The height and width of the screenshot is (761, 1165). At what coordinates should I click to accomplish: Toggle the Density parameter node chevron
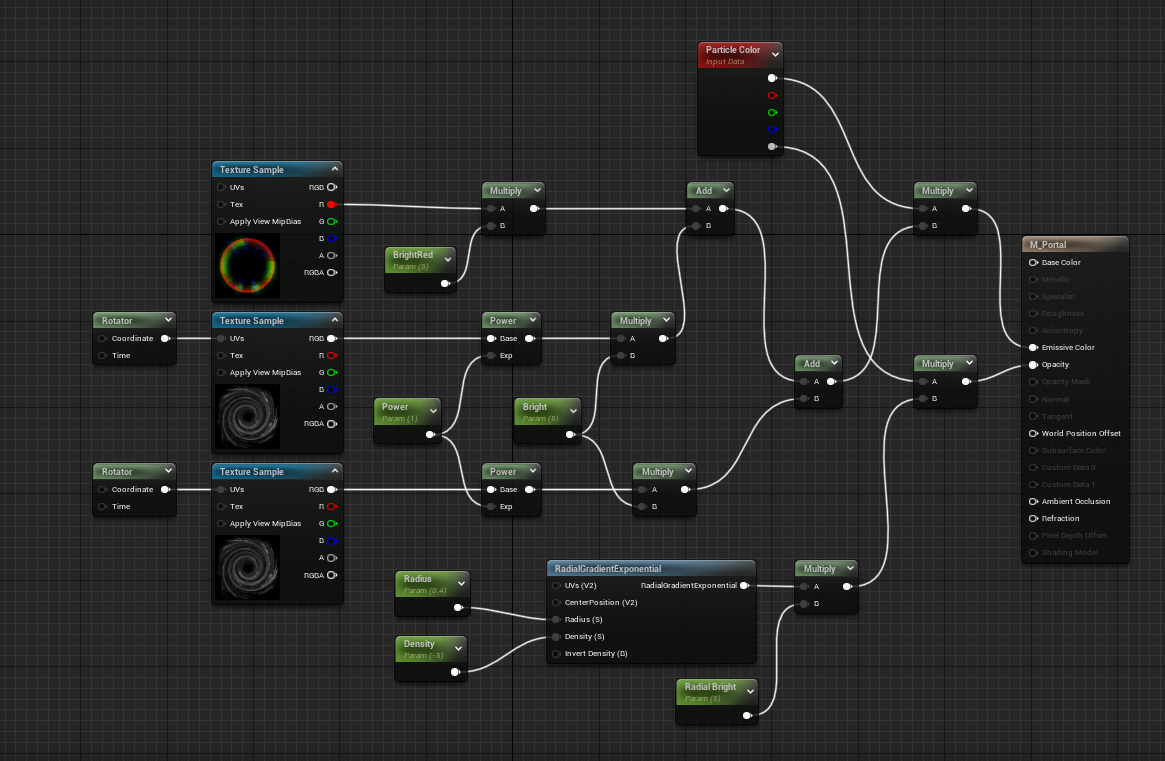pyautogui.click(x=458, y=648)
